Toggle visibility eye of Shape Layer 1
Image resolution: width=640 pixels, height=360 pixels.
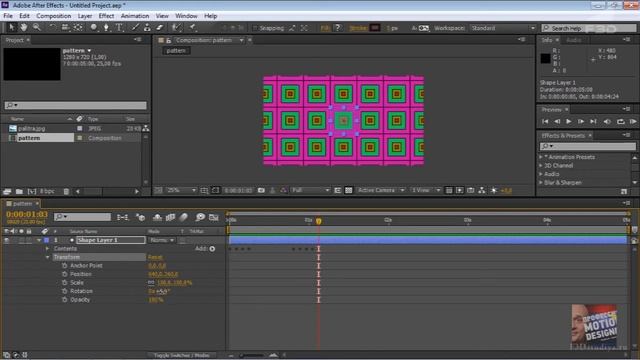pyautogui.click(x=6, y=240)
